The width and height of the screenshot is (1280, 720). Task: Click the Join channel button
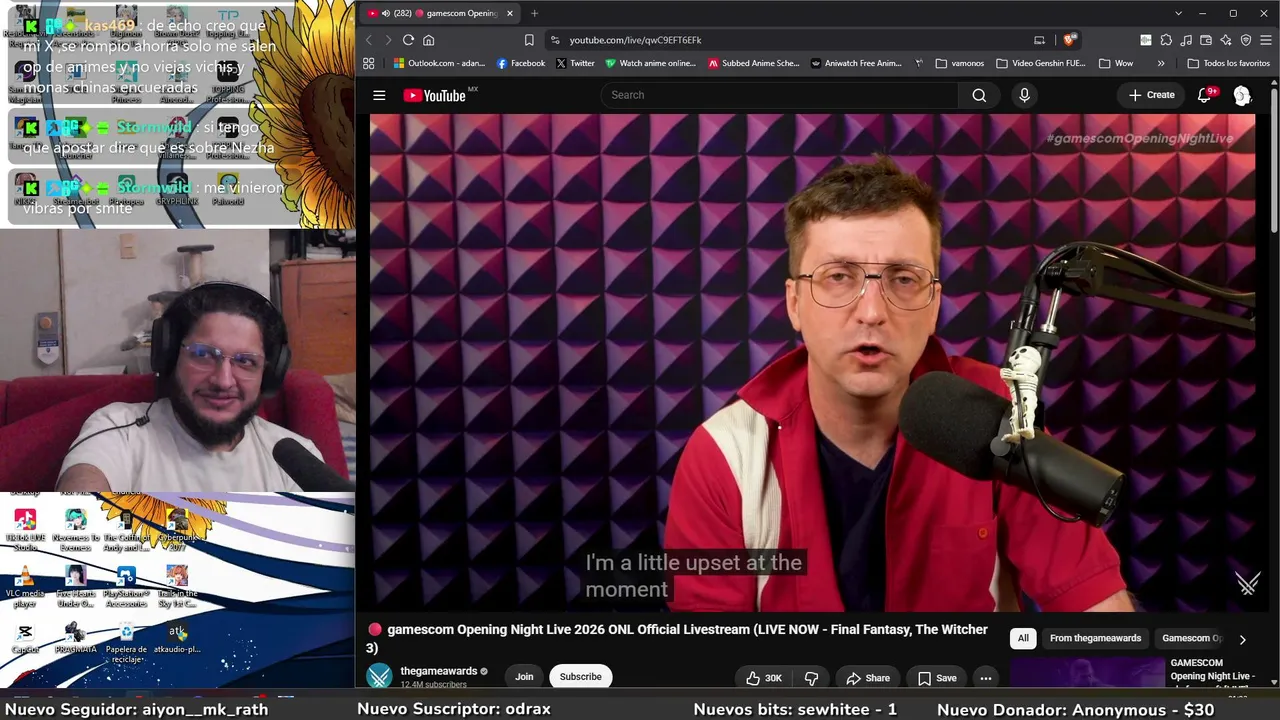pyautogui.click(x=524, y=677)
